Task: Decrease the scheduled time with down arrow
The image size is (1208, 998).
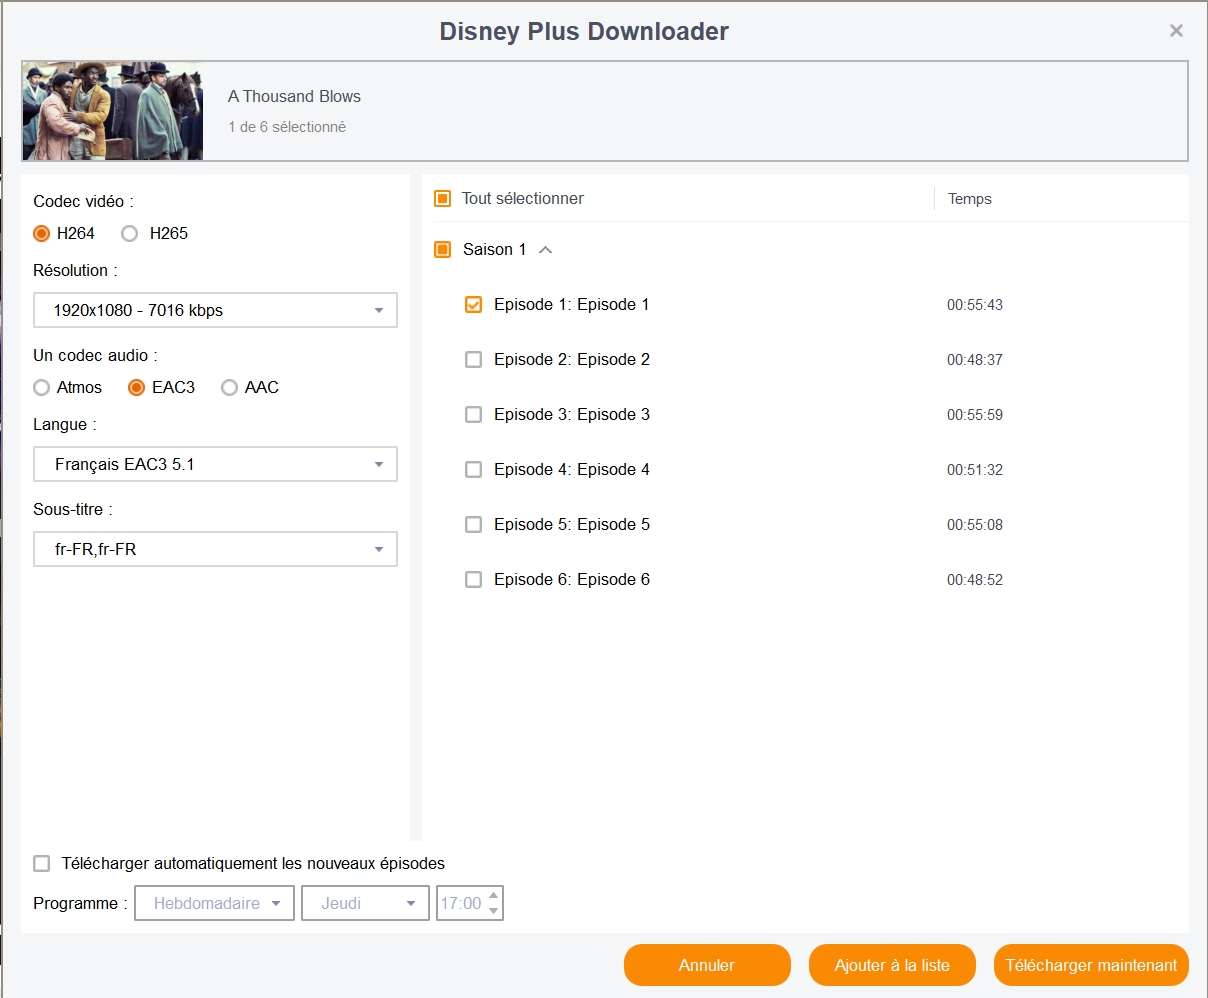Action: 493,911
